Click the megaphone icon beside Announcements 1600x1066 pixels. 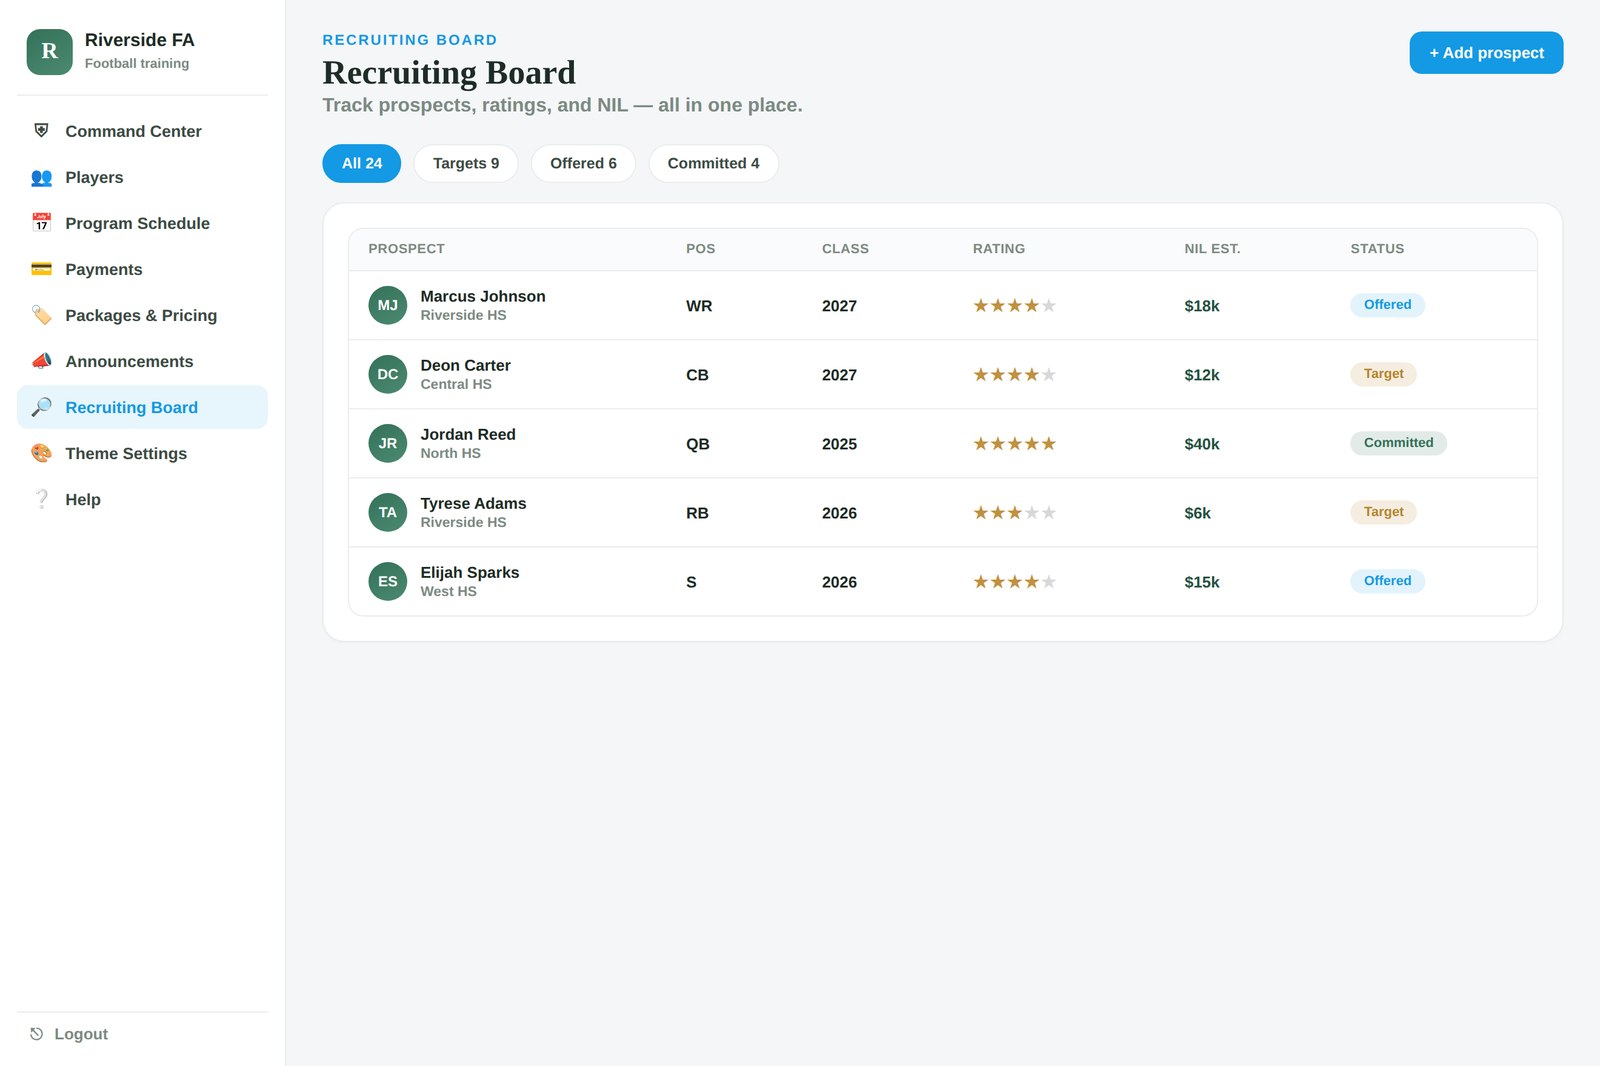tap(41, 361)
